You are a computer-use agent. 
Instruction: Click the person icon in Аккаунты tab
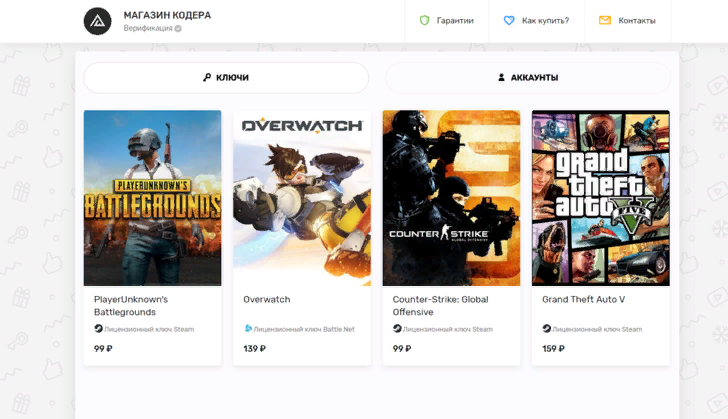(x=501, y=77)
